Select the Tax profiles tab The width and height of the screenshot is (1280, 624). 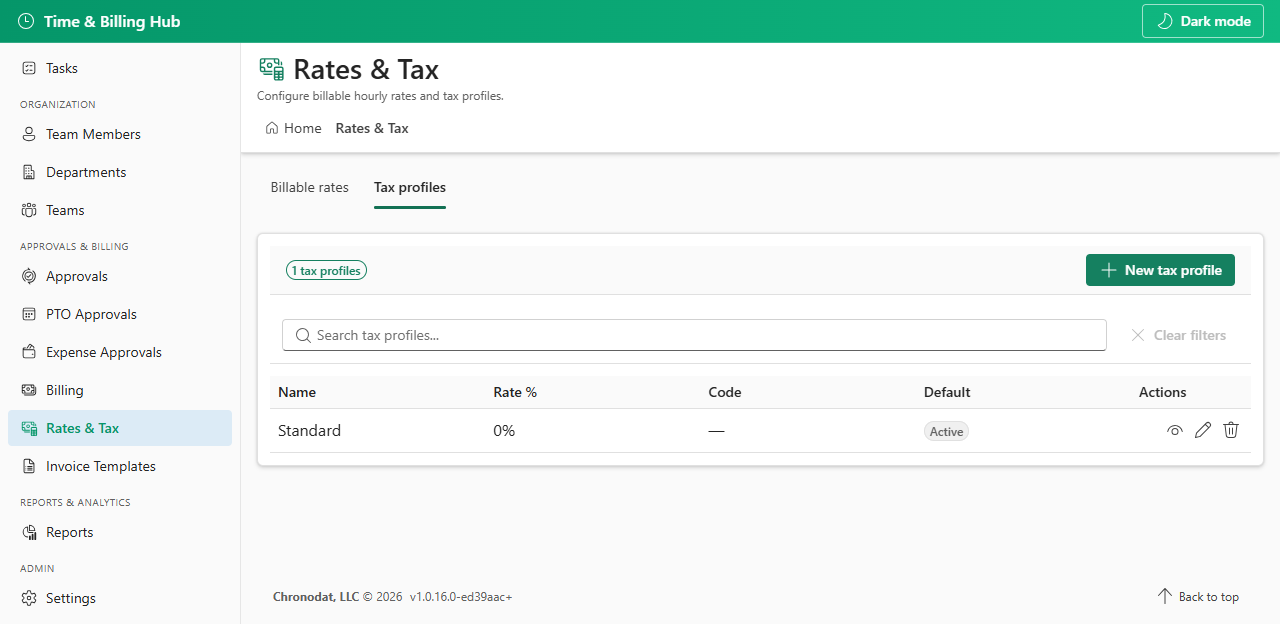point(410,187)
